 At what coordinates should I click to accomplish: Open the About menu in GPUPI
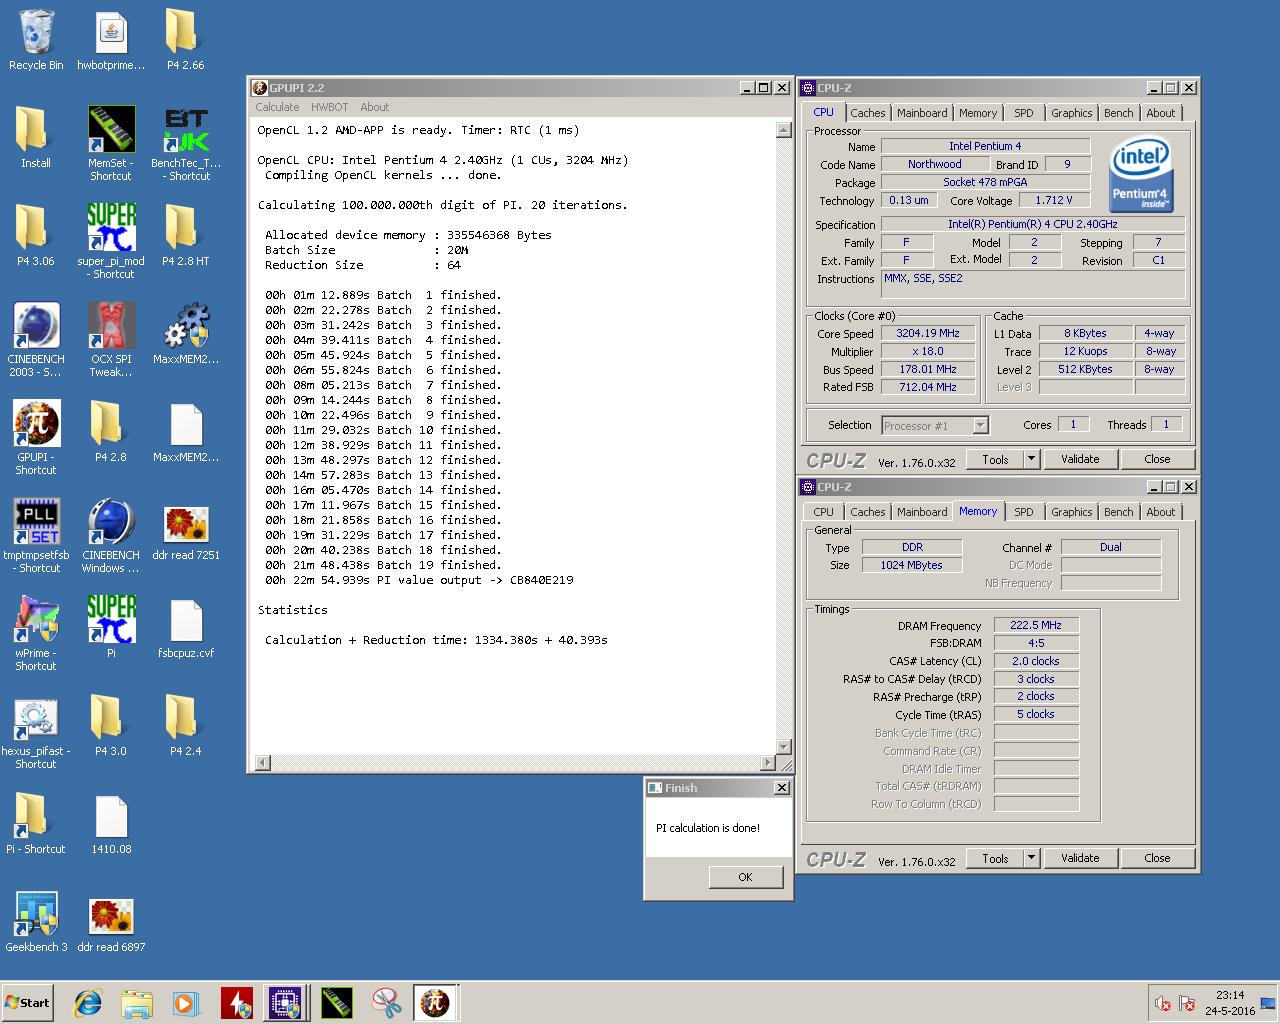pyautogui.click(x=375, y=107)
